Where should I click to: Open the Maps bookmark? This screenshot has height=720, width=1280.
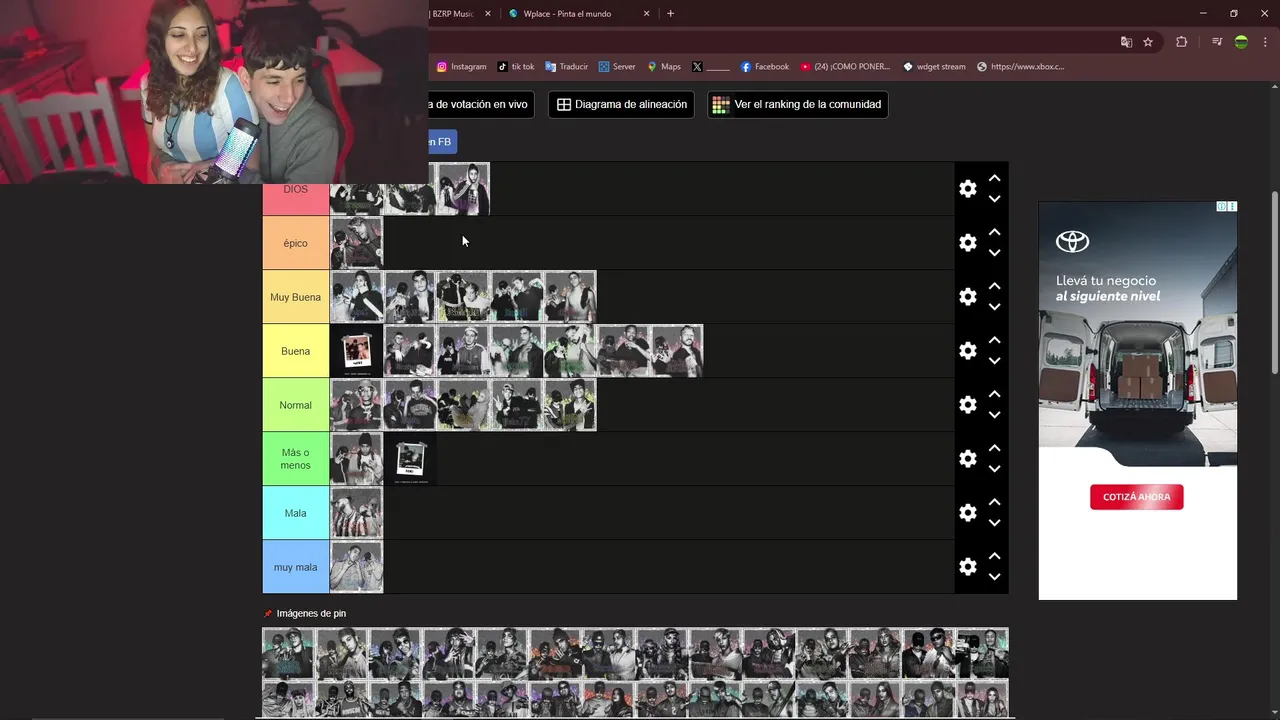664,67
